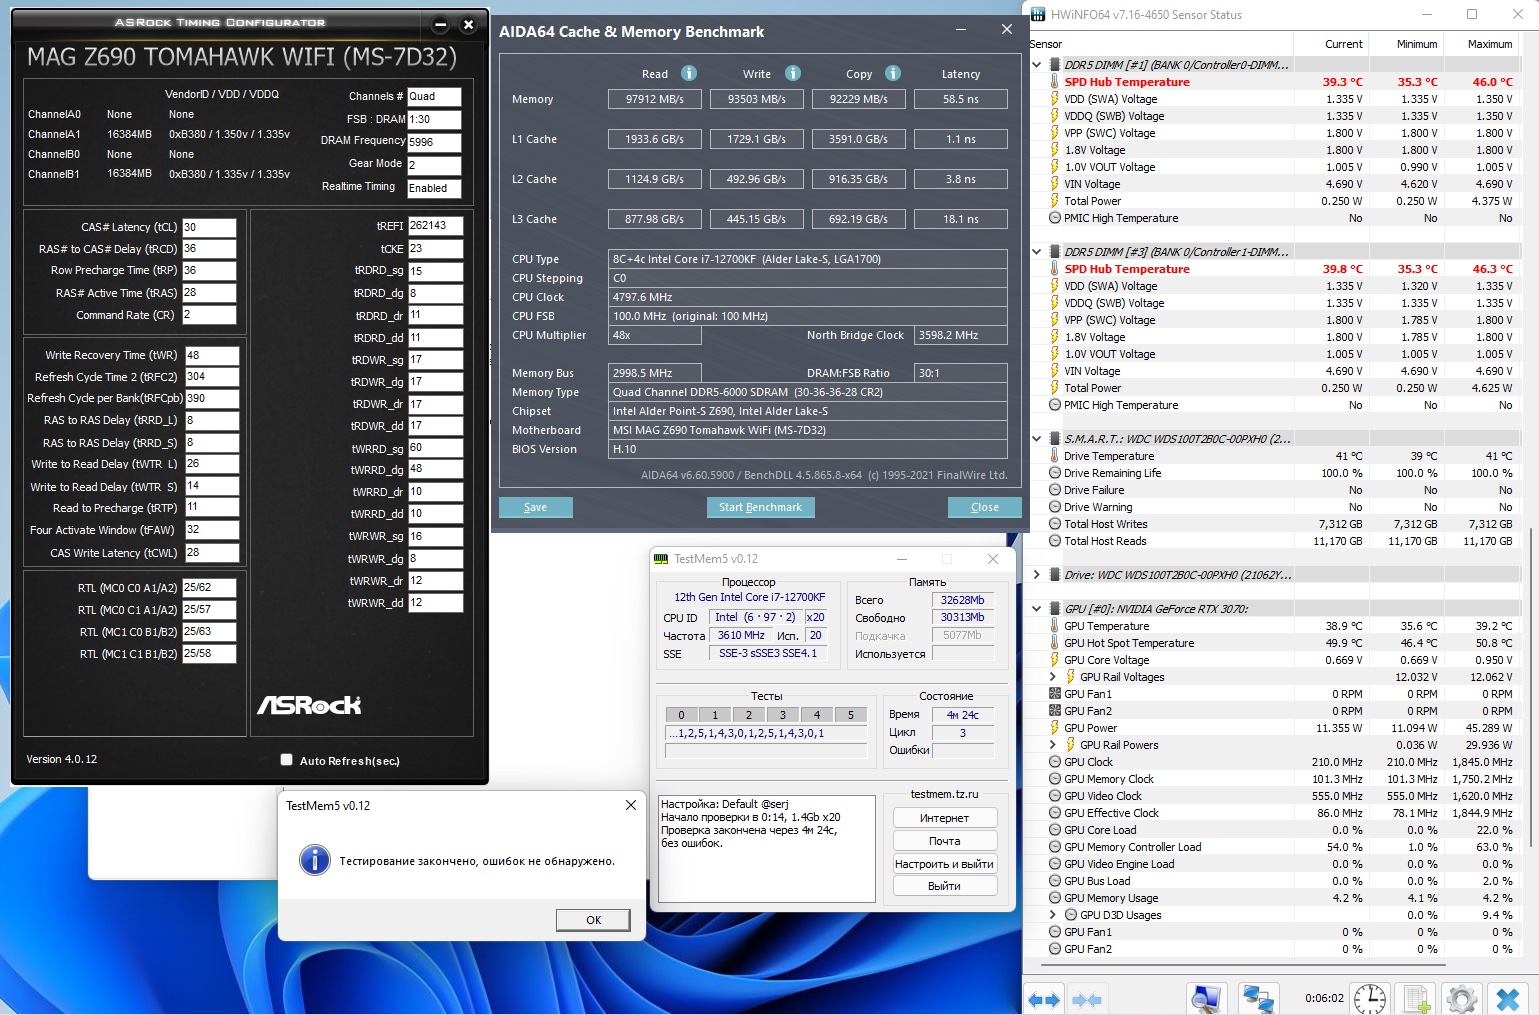Open the monitor with magnifier icon in HWiNFO
This screenshot has height=1015, width=1539.
click(x=1207, y=998)
